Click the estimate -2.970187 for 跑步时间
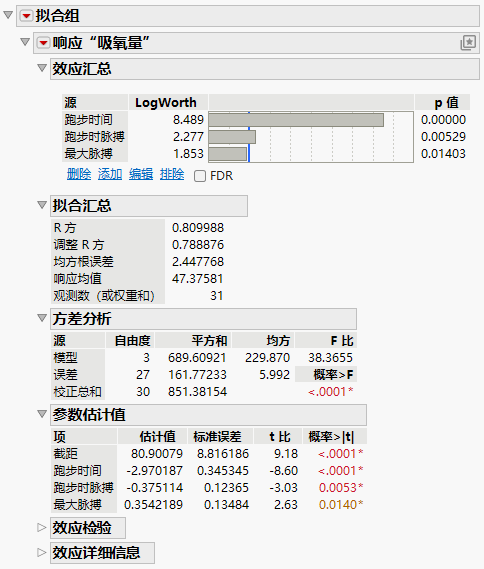Viewport: 484px width, 569px height. click(155, 471)
